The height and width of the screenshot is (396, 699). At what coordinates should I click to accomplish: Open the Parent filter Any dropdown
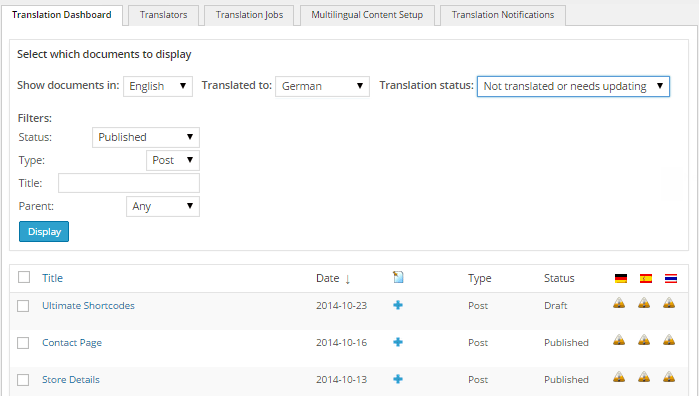(x=163, y=206)
